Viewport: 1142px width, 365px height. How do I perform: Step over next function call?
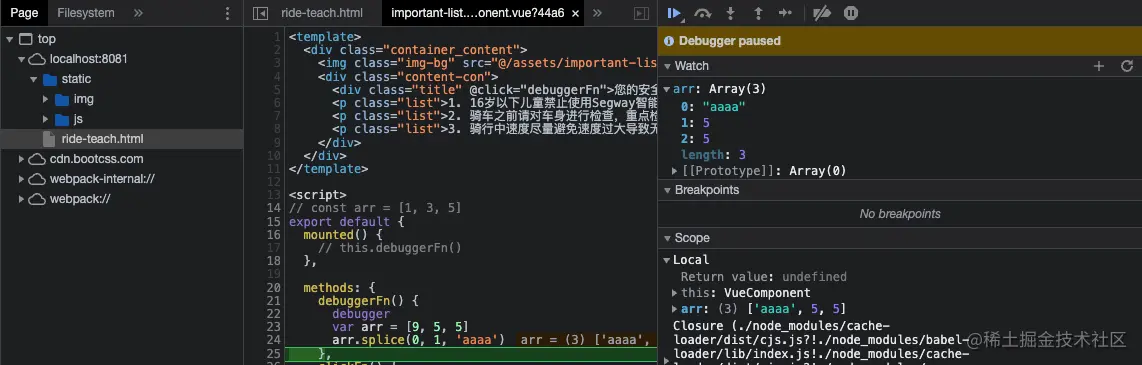[702, 13]
